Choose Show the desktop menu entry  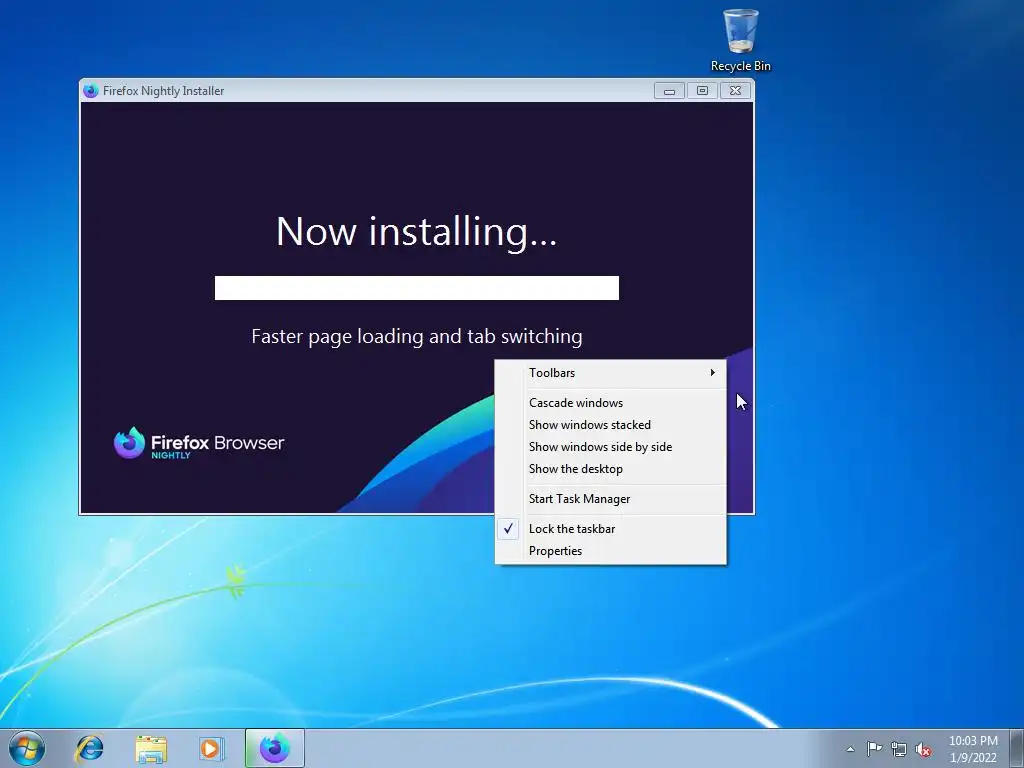pos(611,469)
